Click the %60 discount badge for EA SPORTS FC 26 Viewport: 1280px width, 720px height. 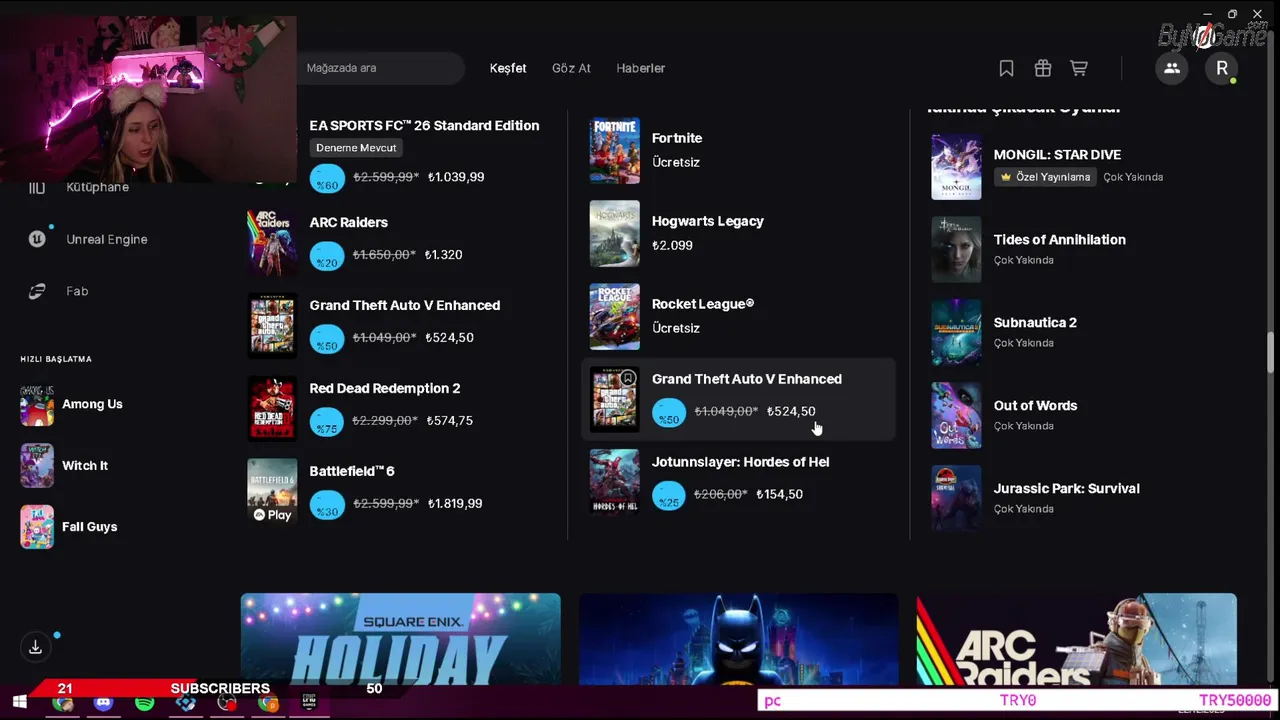327,180
